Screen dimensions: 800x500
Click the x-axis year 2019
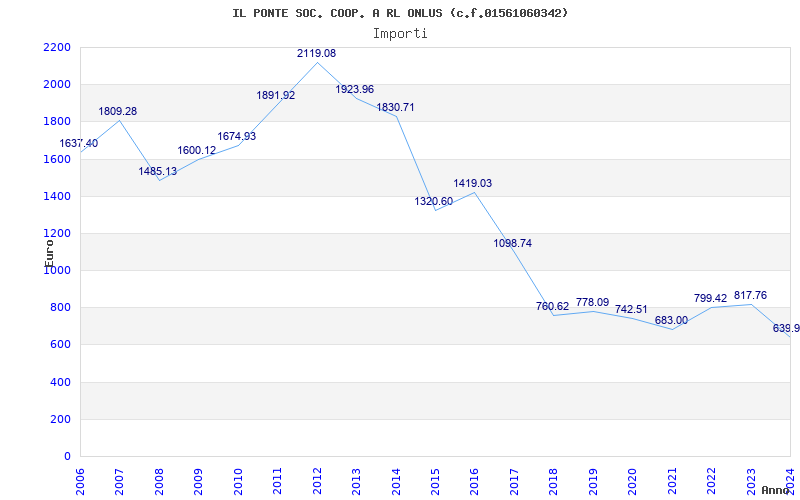pos(593,481)
